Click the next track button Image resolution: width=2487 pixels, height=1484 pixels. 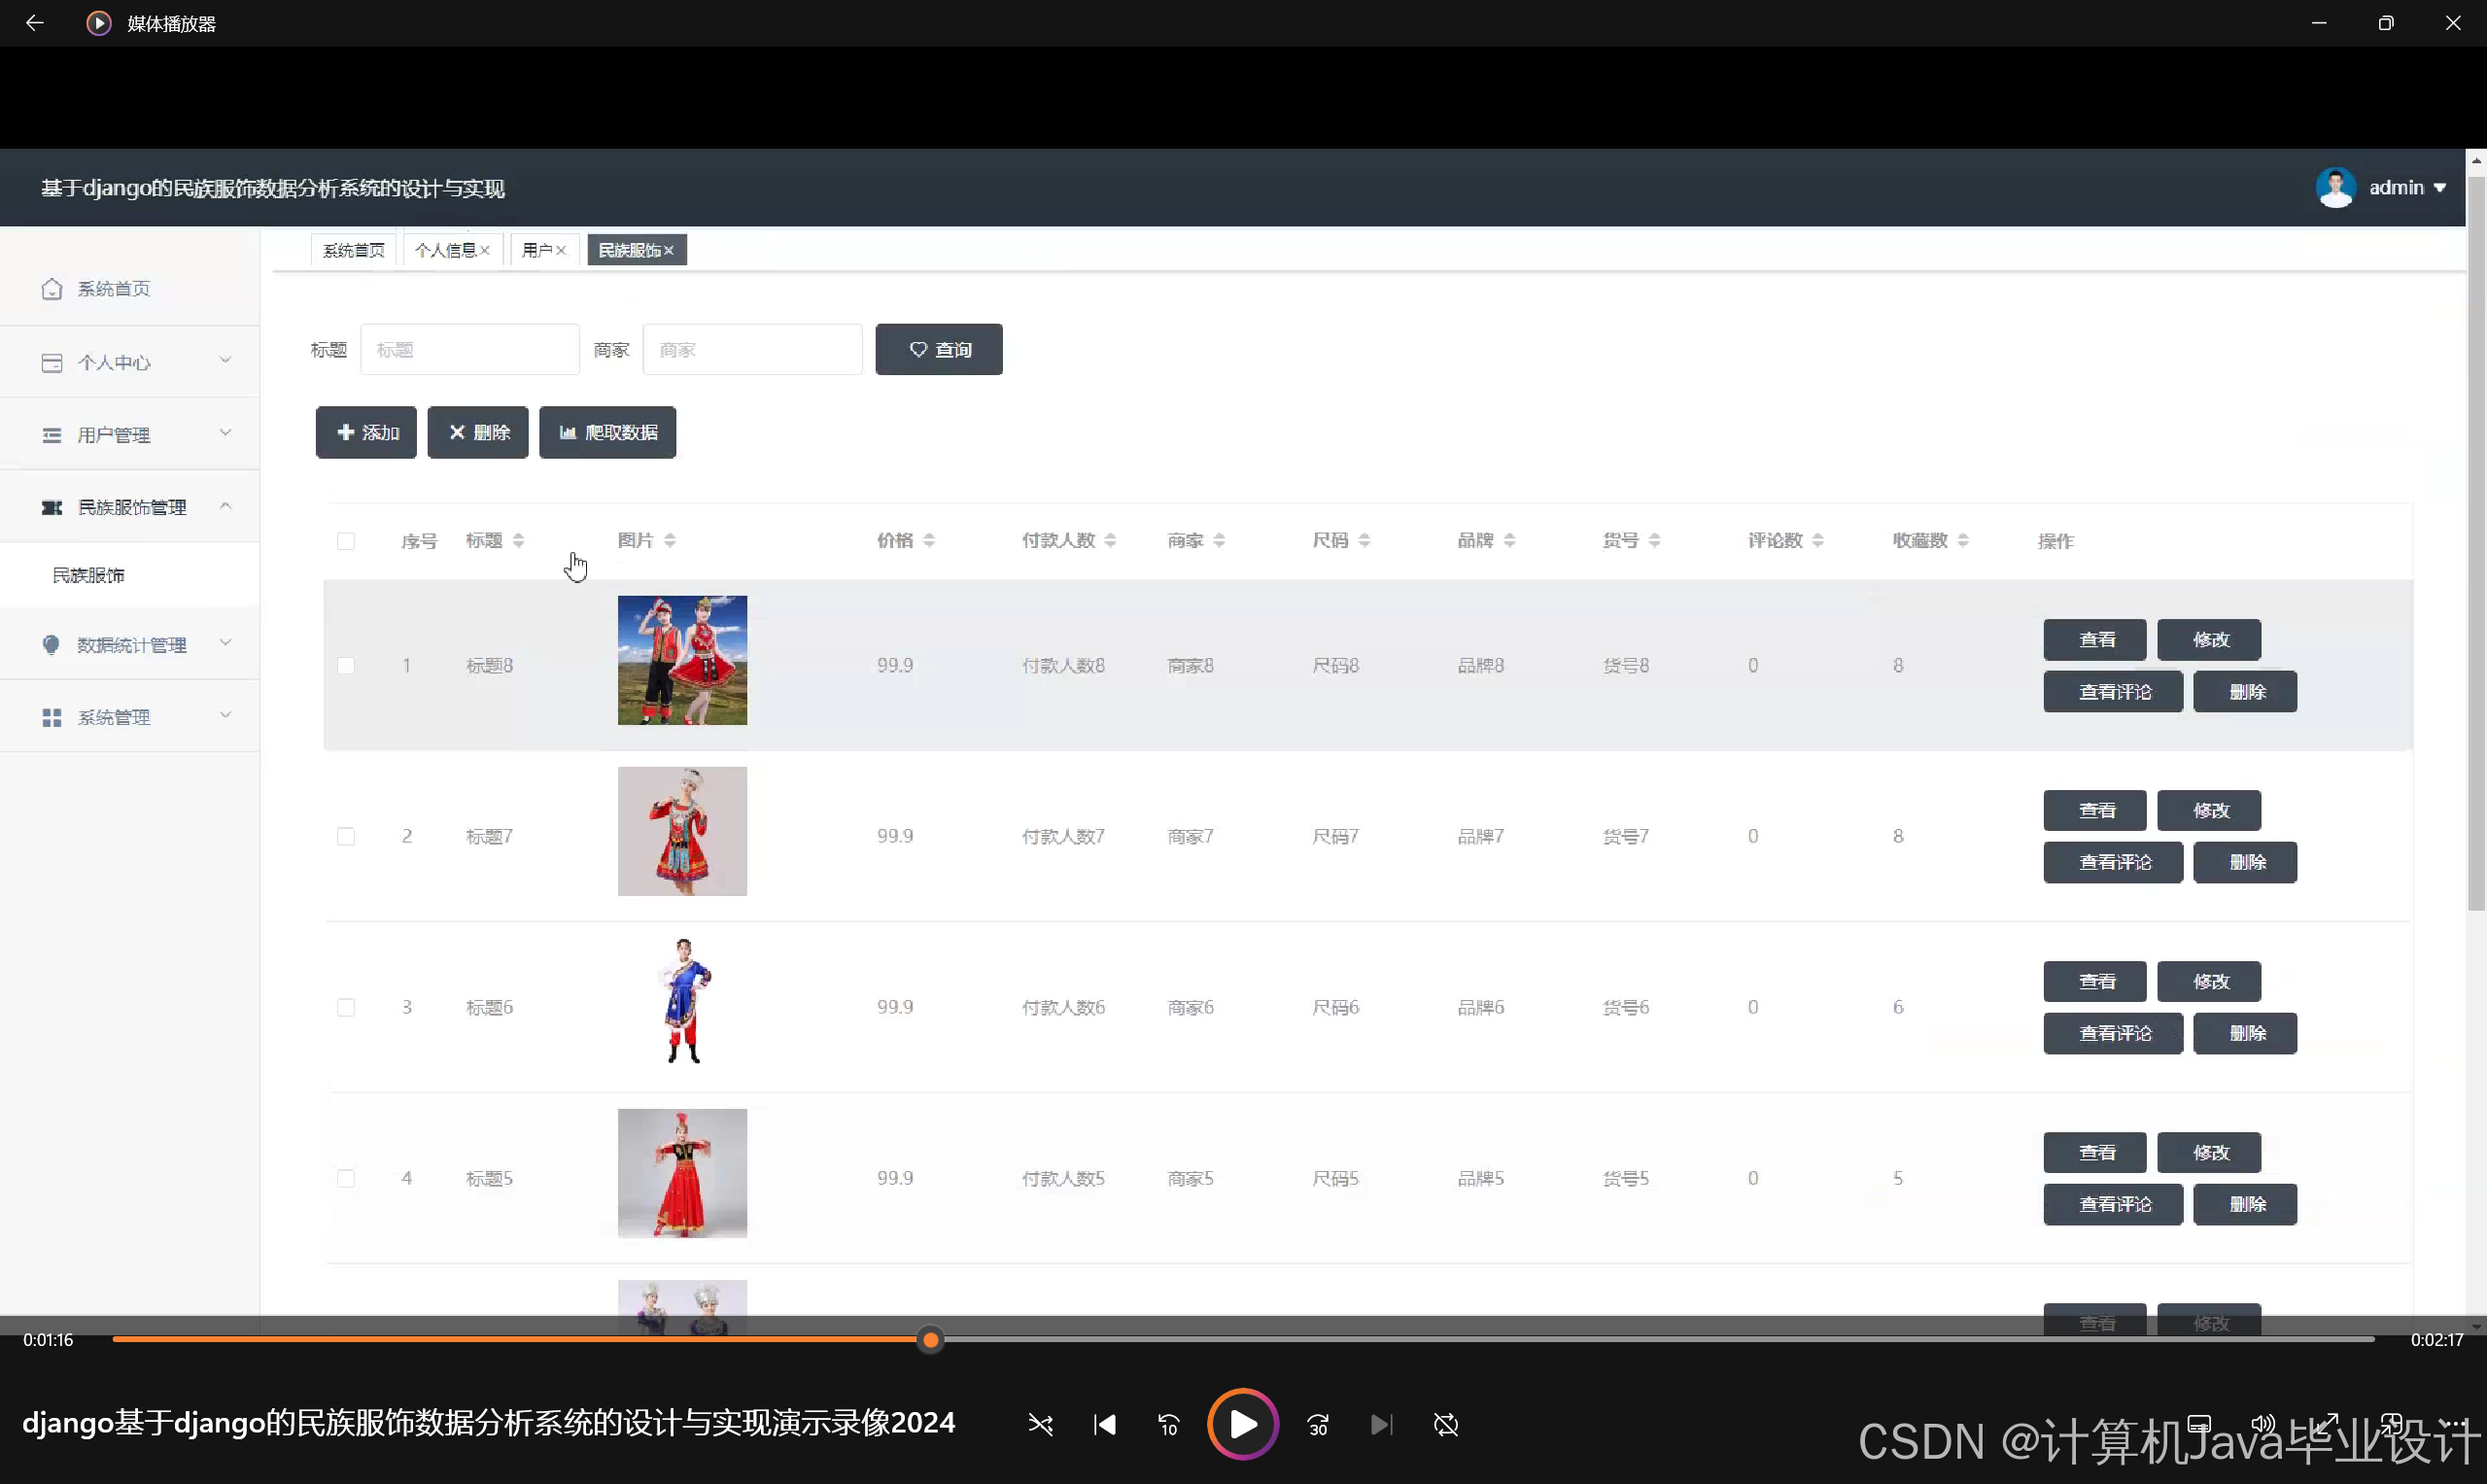[x=1381, y=1425]
